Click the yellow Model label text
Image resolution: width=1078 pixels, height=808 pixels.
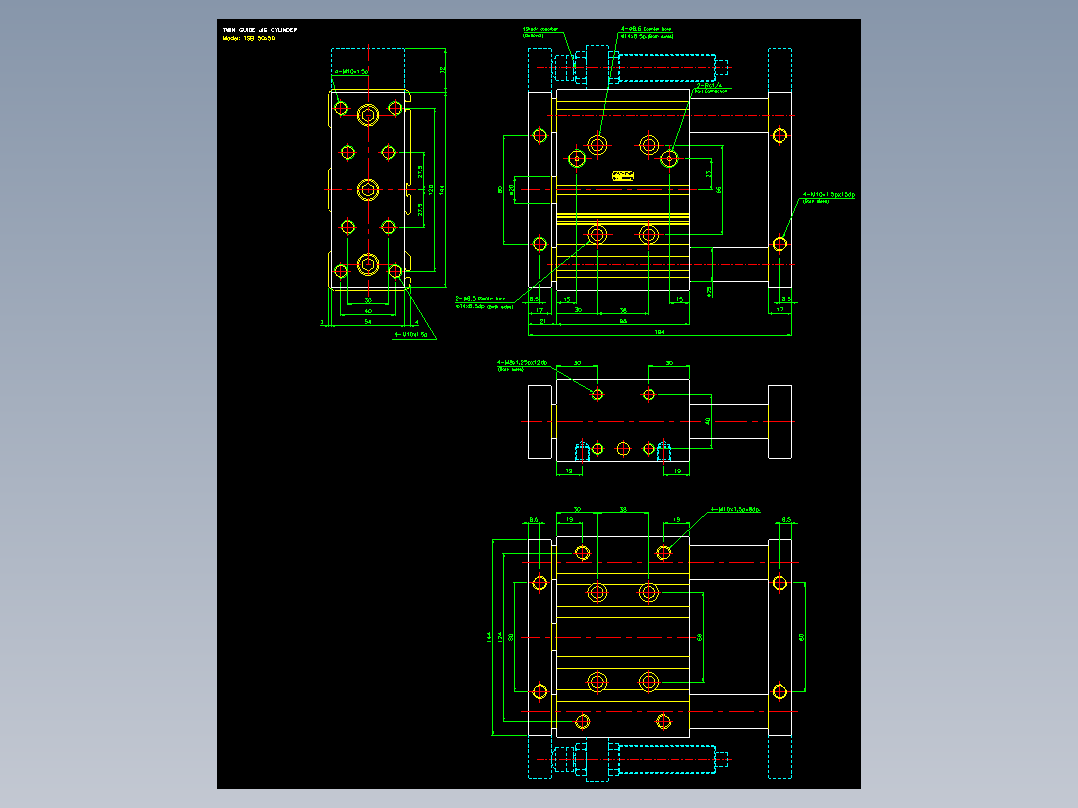pyautogui.click(x=249, y=39)
